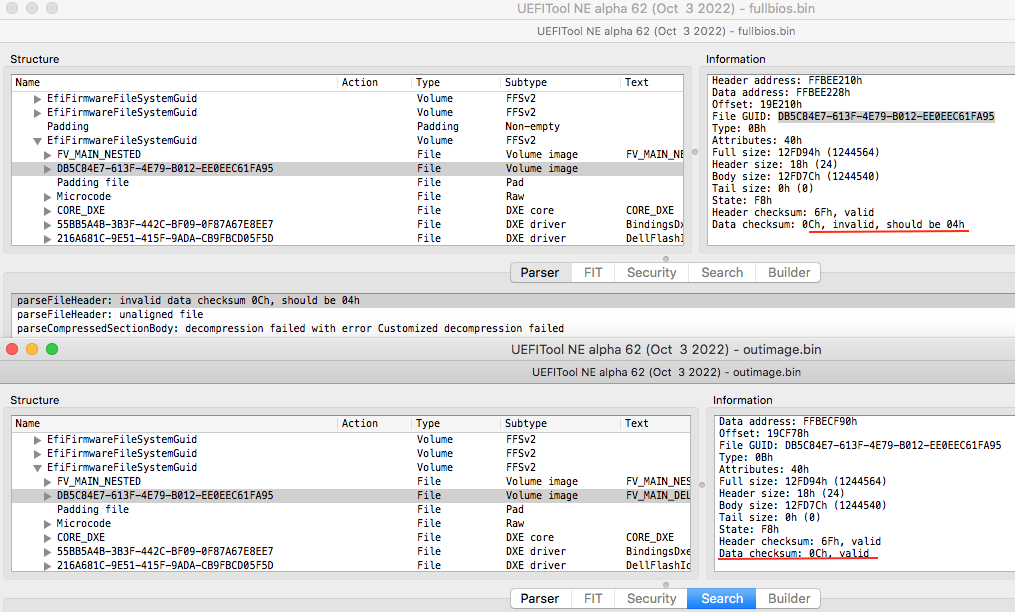1015x612 pixels.
Task: Select CORE_DXE row name in outimage.bin window
Action: click(x=81, y=538)
